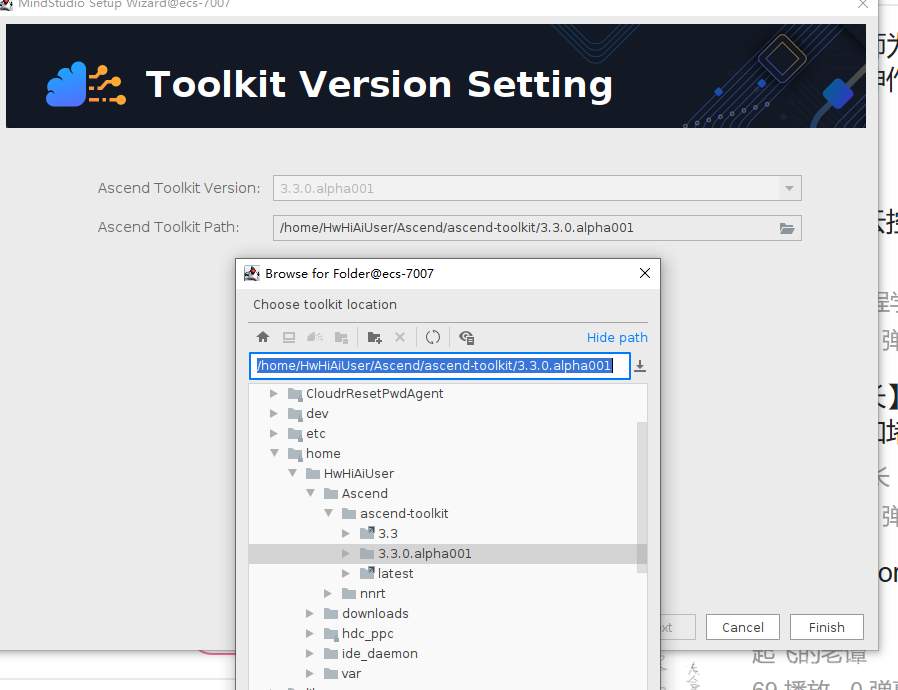Close the Browse for Folder dialog
Image resolution: width=898 pixels, height=690 pixels.
[645, 273]
